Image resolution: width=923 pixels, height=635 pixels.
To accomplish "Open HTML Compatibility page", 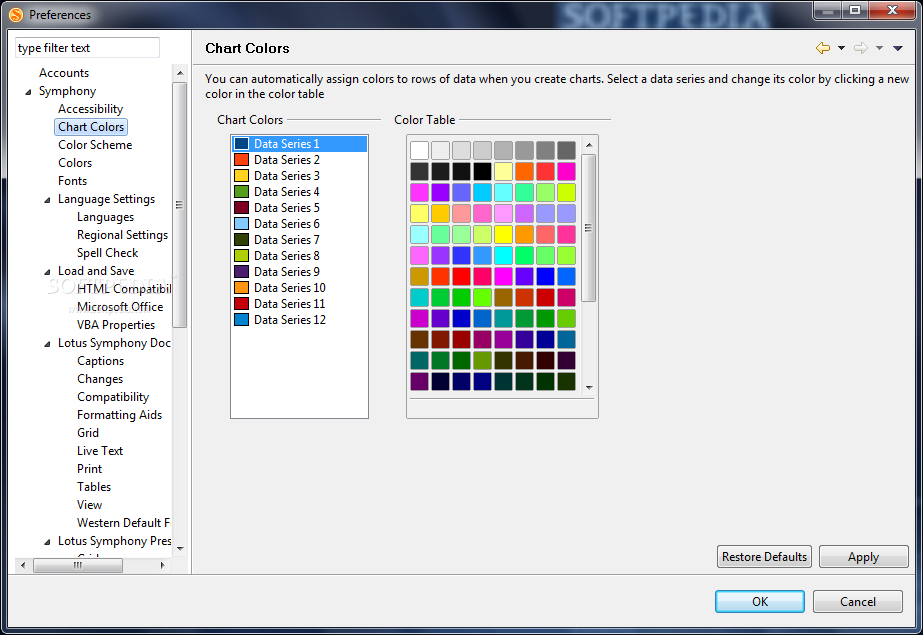I will tap(124, 289).
